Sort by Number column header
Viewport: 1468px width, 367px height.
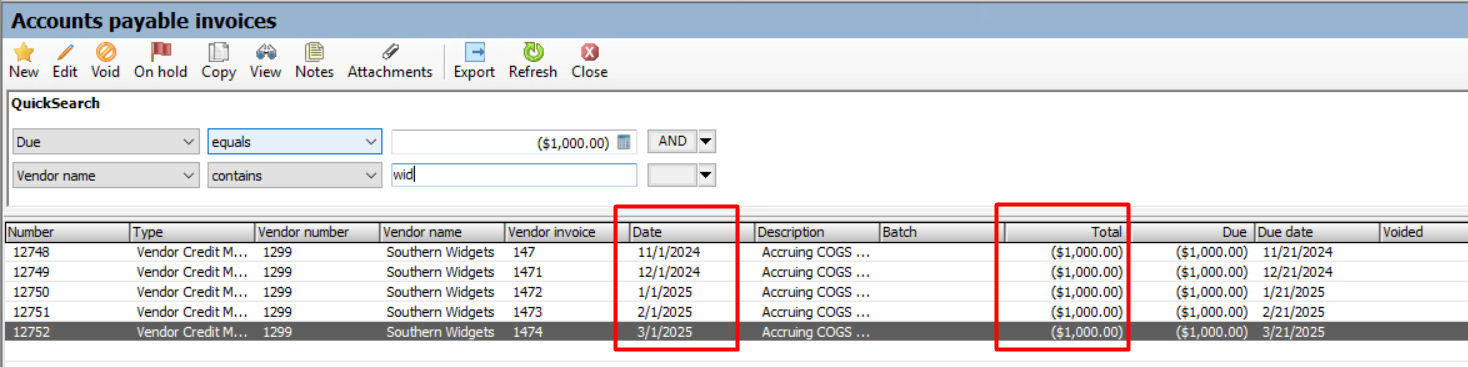[67, 232]
